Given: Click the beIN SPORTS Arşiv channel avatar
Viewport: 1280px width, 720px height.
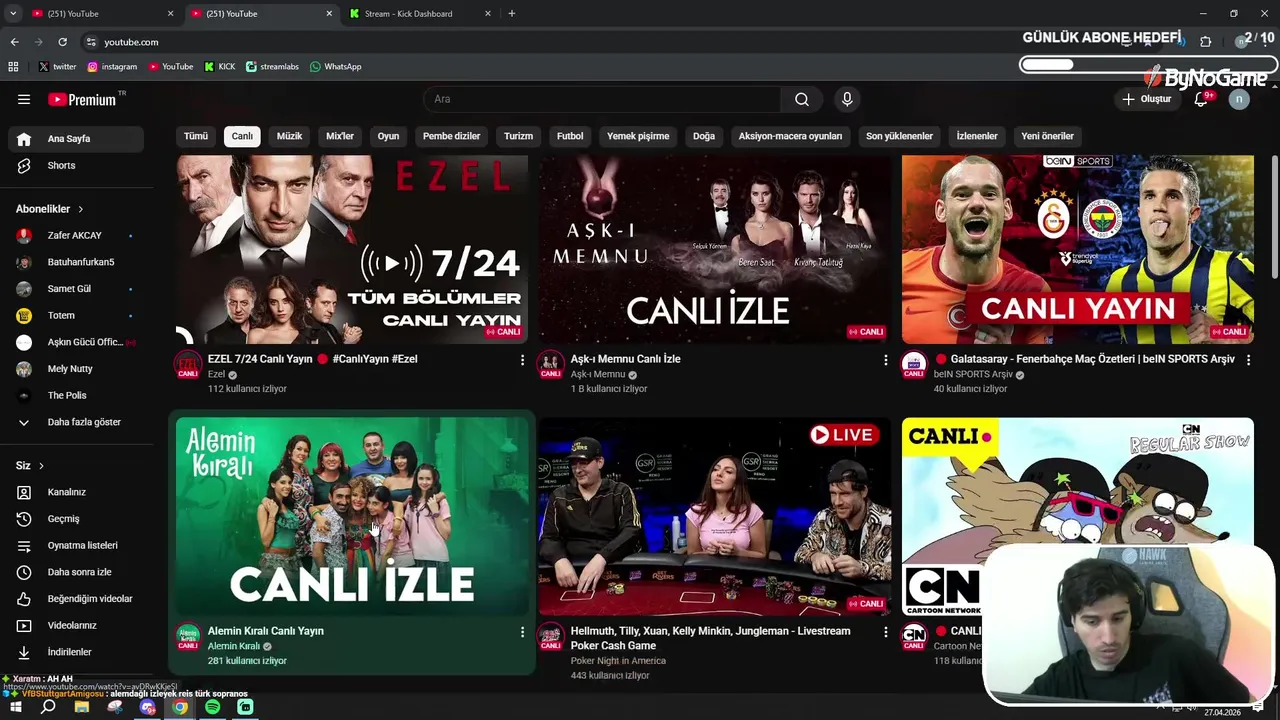Looking at the screenshot, I should 914,365.
